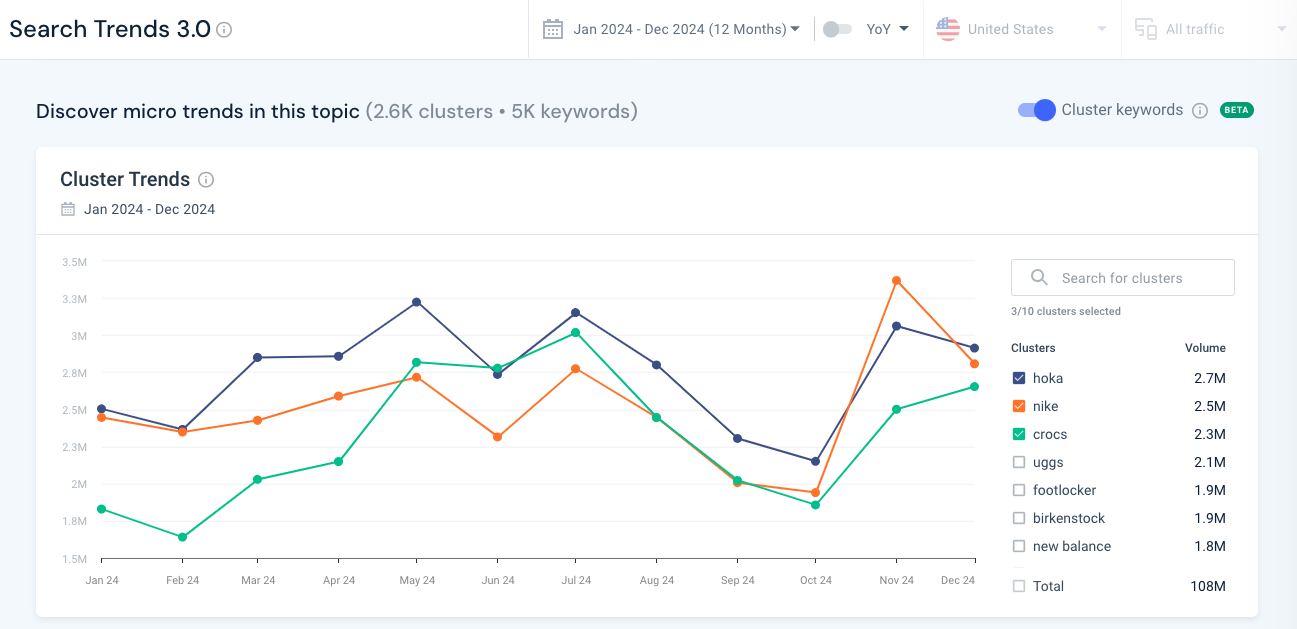Click crocs volume value 2.3M

[1209, 434]
